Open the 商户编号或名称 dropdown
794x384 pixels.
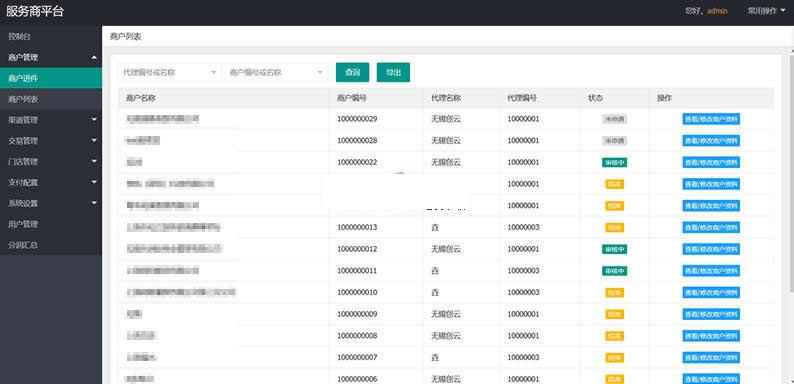277,72
